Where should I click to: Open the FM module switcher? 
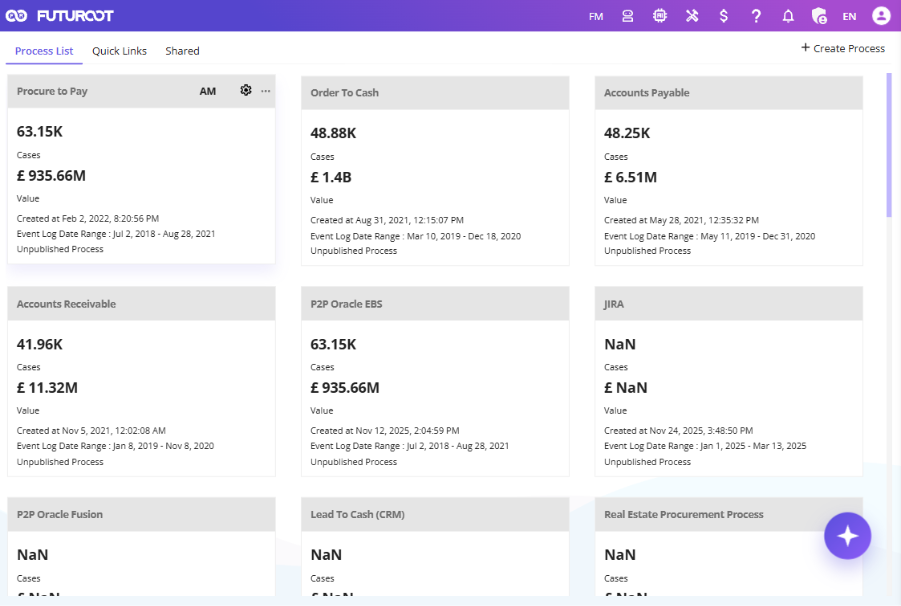click(596, 17)
